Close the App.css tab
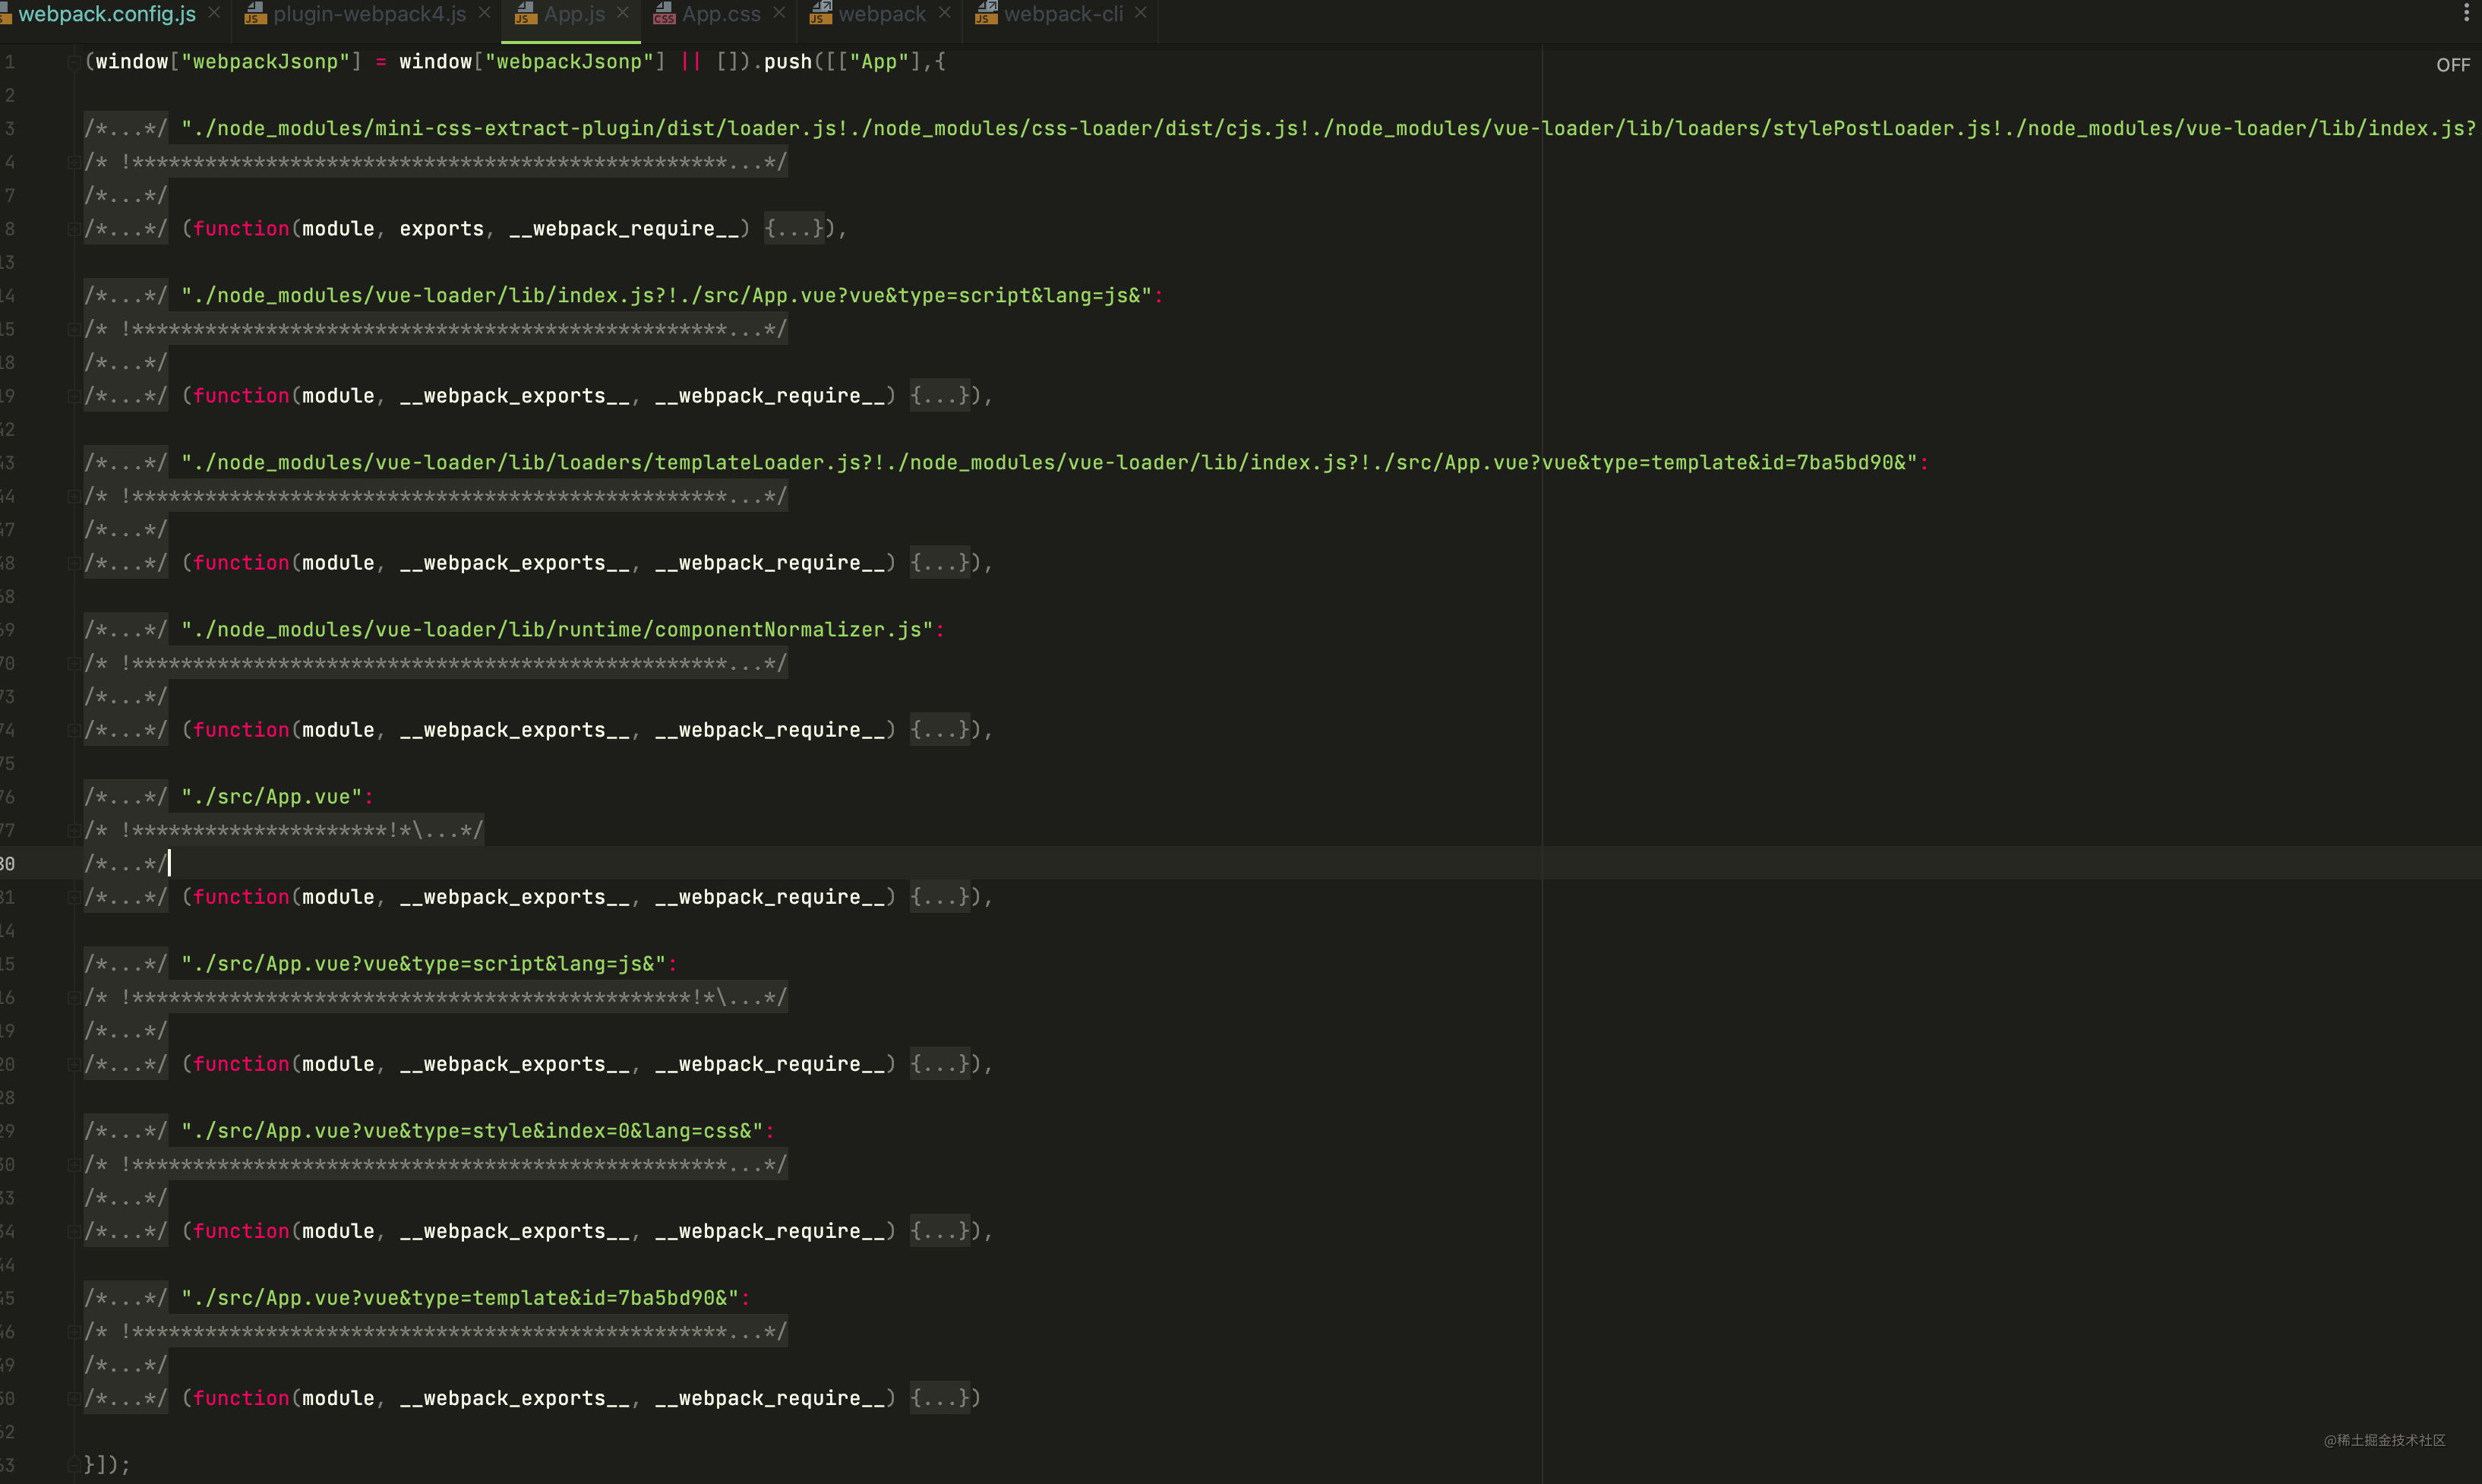This screenshot has width=2482, height=1484. tap(779, 13)
